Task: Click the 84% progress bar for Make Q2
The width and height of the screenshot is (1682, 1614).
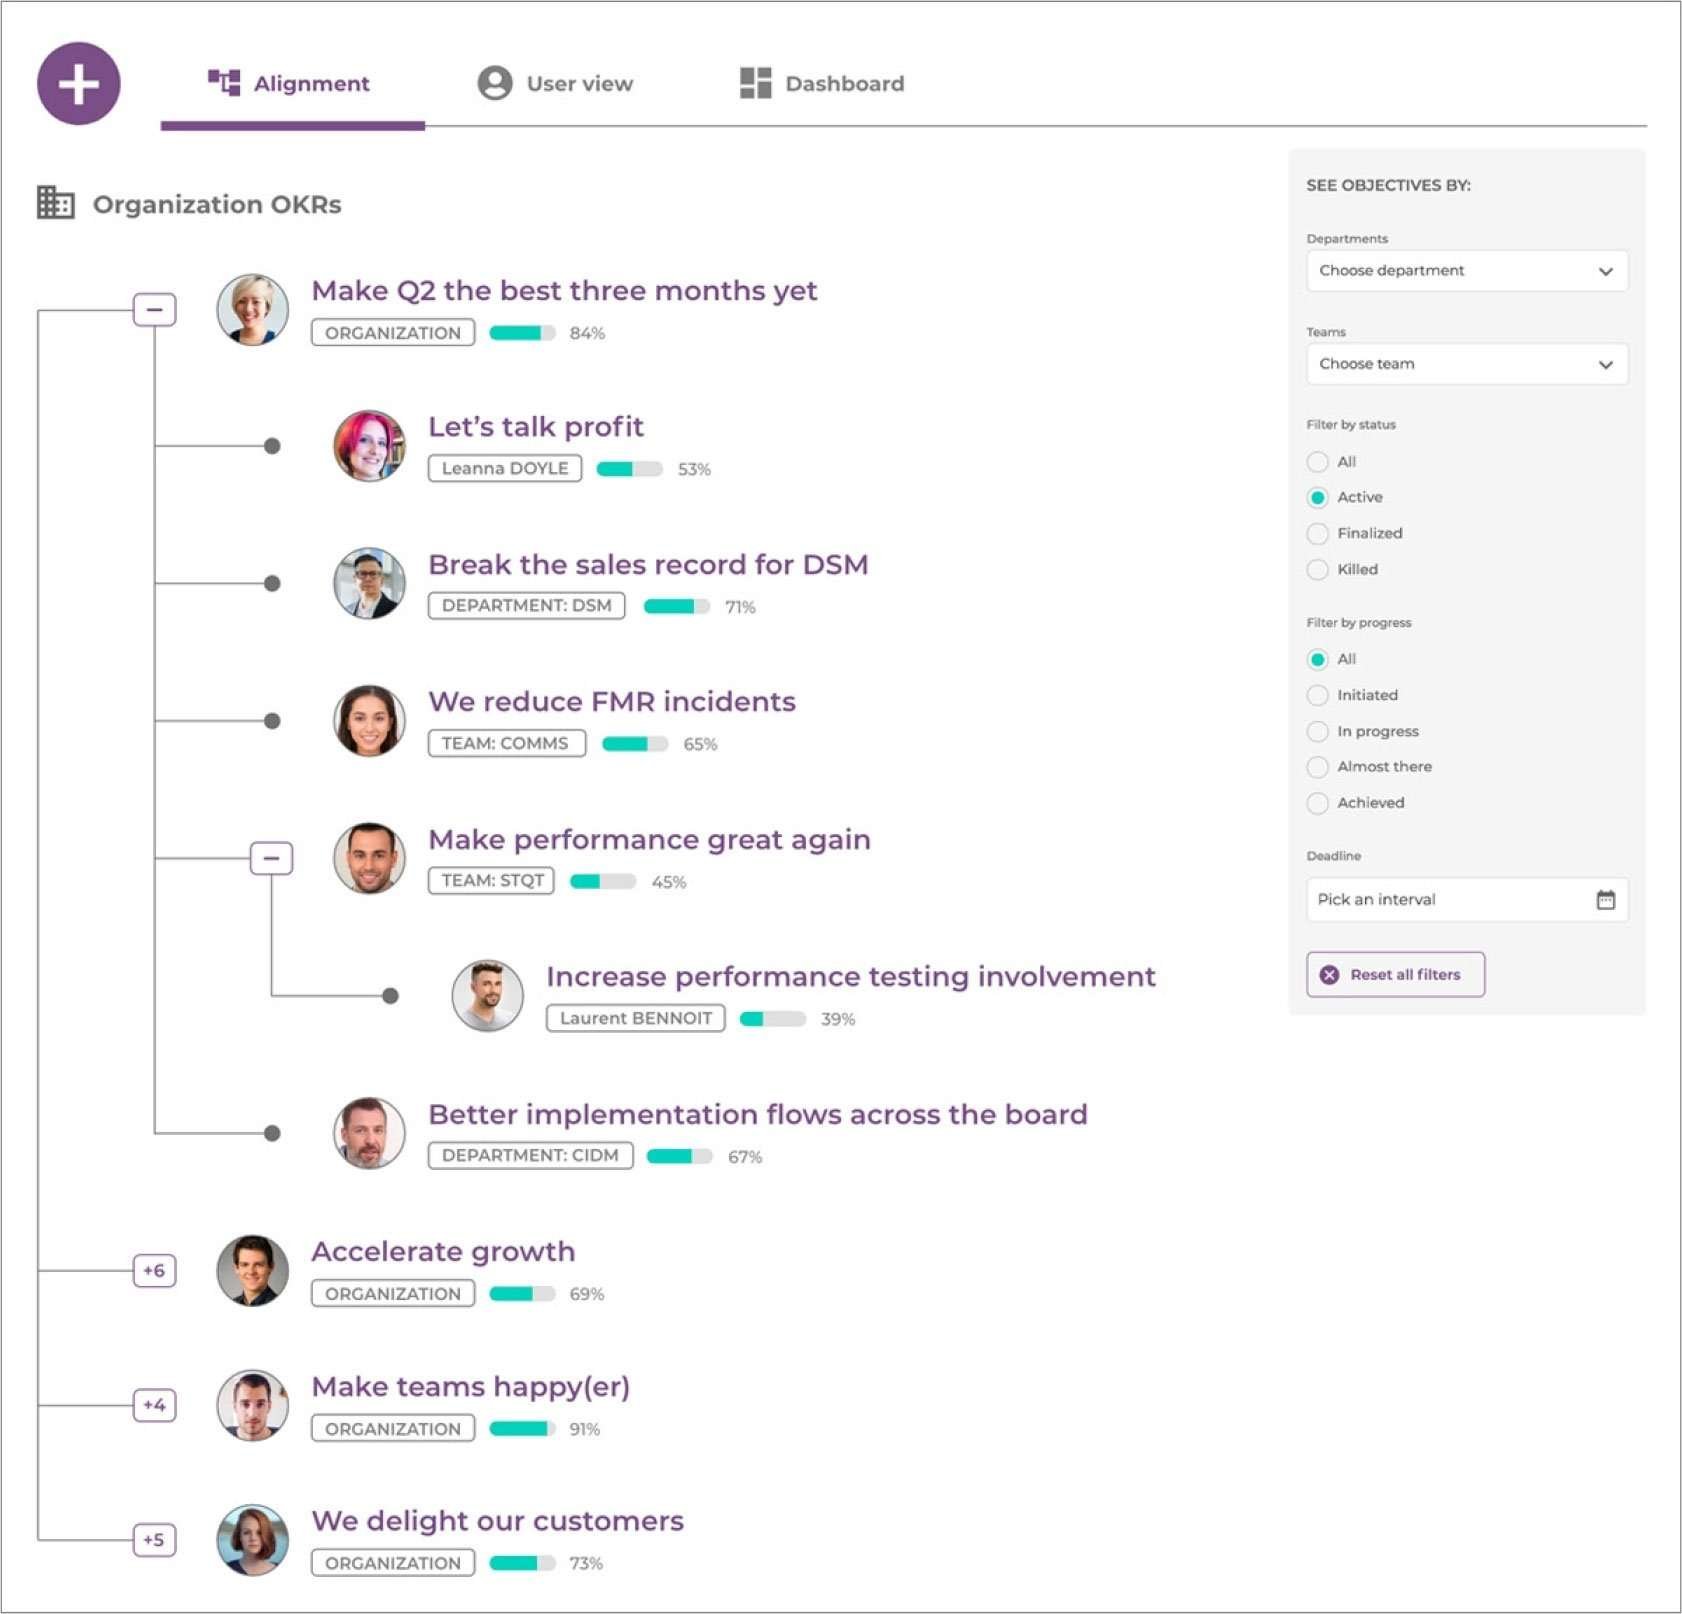Action: tap(522, 333)
